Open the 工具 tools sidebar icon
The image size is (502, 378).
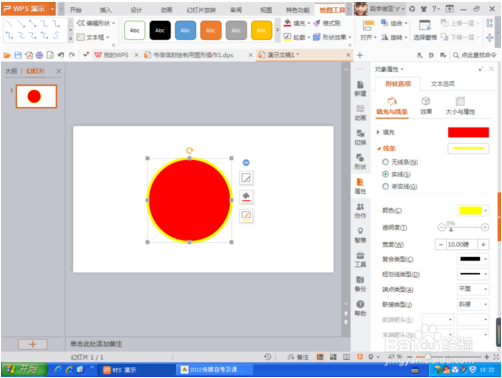click(x=360, y=260)
